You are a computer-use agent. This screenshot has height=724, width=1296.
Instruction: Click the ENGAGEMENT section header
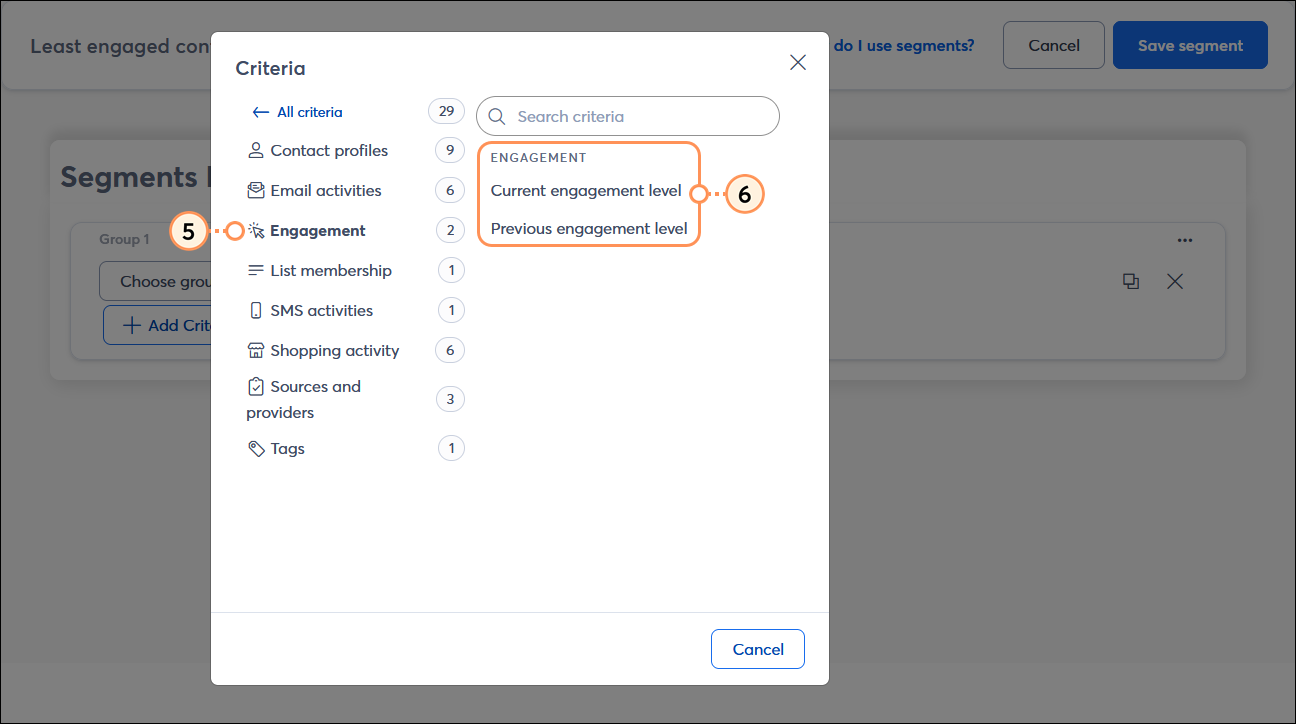tap(538, 158)
